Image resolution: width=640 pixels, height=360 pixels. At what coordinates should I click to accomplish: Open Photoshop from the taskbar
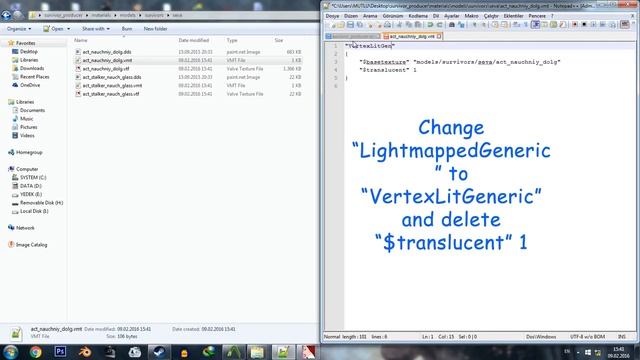60,352
